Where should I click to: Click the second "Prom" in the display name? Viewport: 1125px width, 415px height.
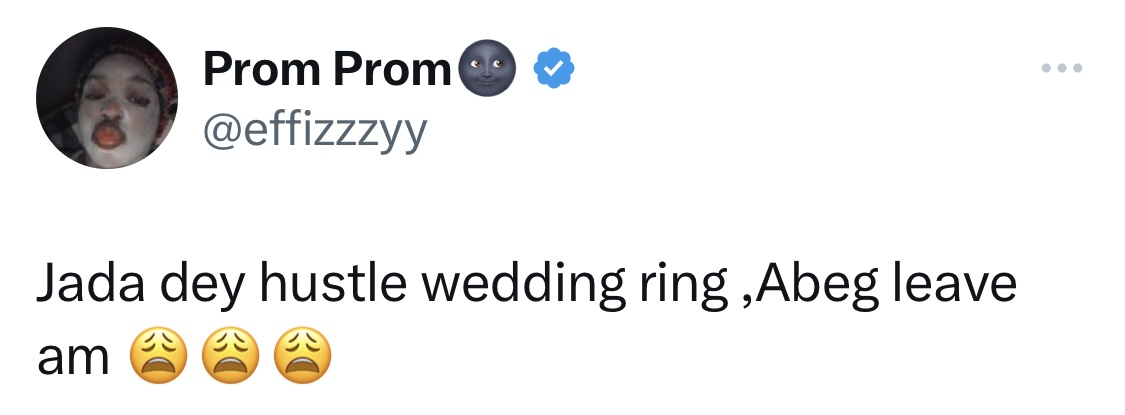tap(391, 69)
